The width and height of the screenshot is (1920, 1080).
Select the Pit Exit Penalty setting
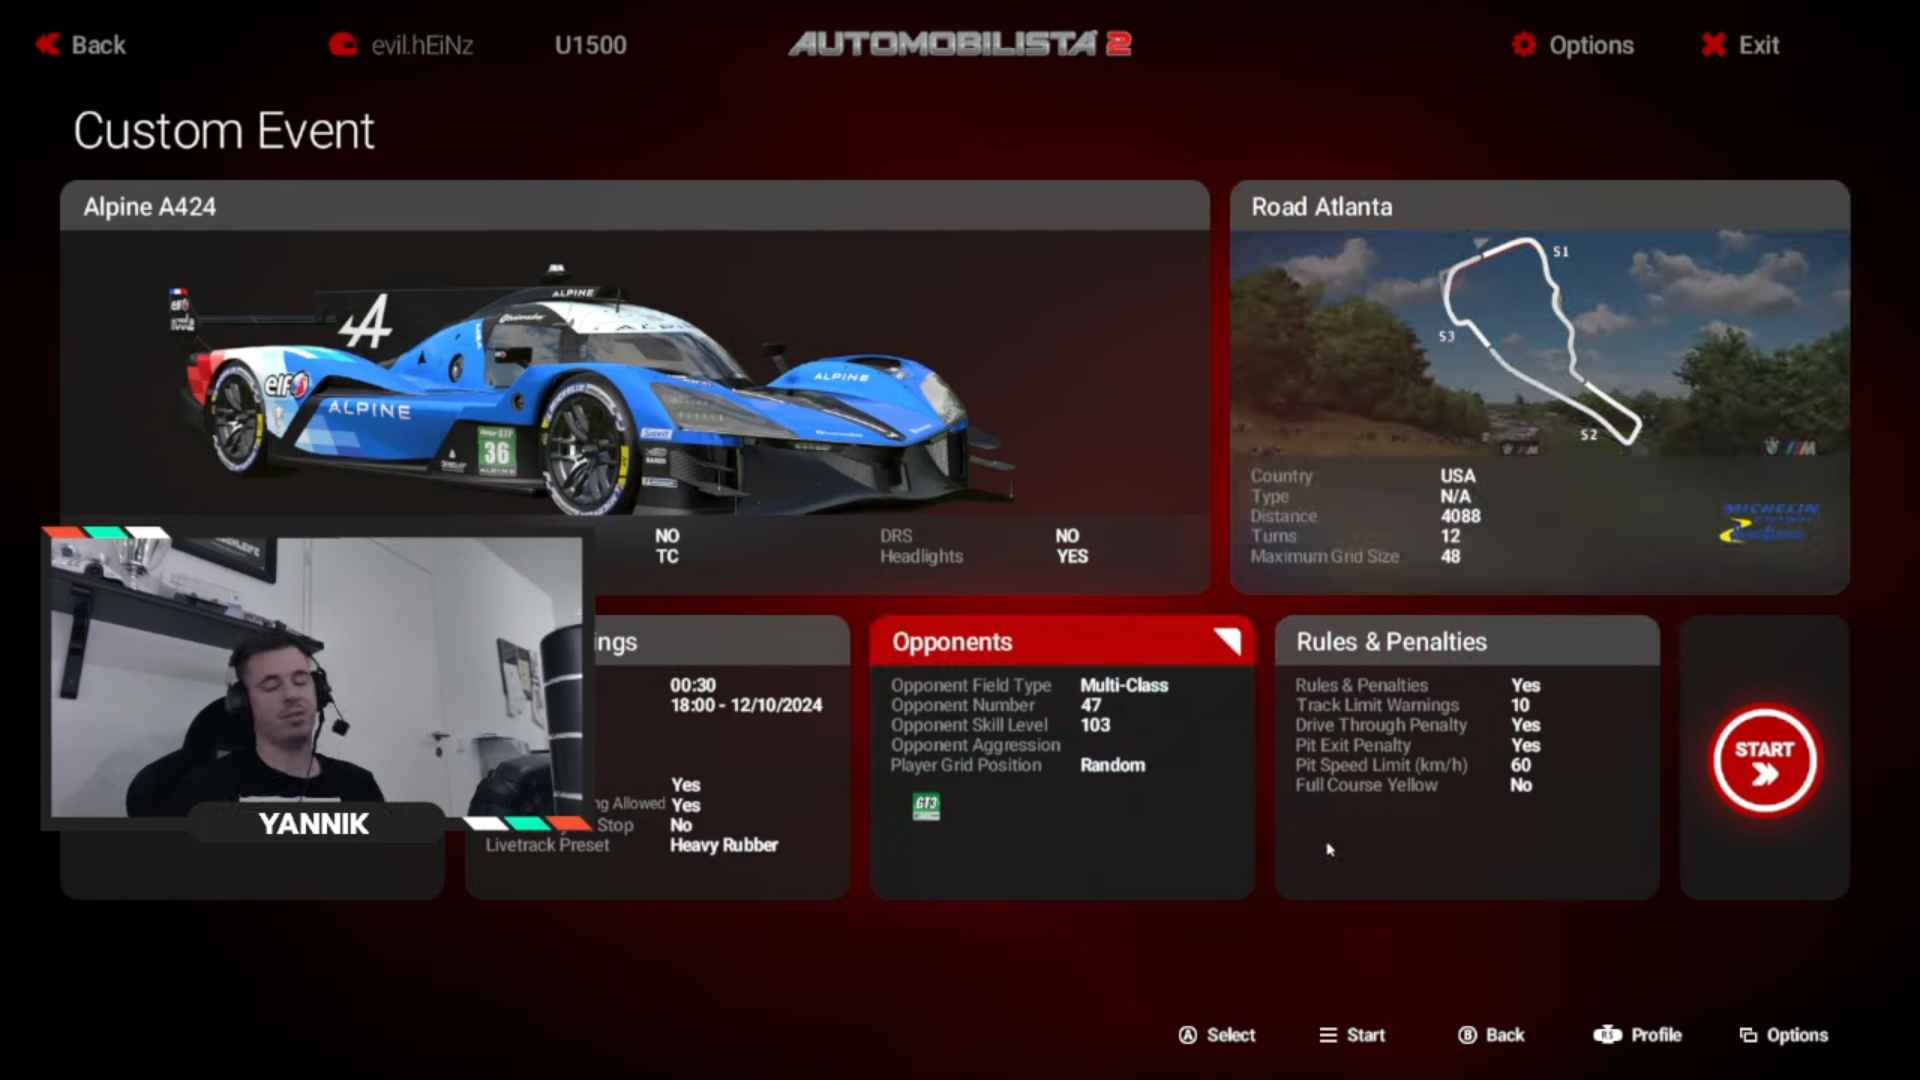pyautogui.click(x=1352, y=745)
